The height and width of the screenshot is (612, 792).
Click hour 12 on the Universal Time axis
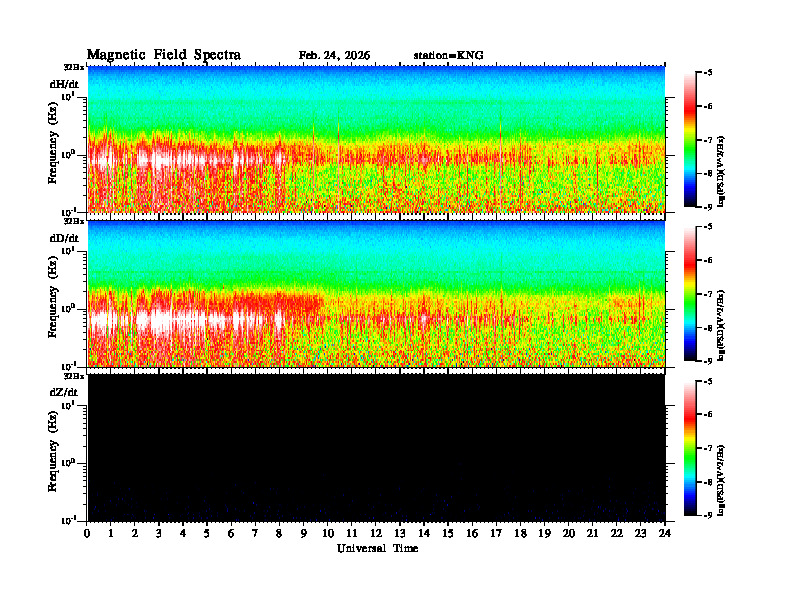click(376, 534)
